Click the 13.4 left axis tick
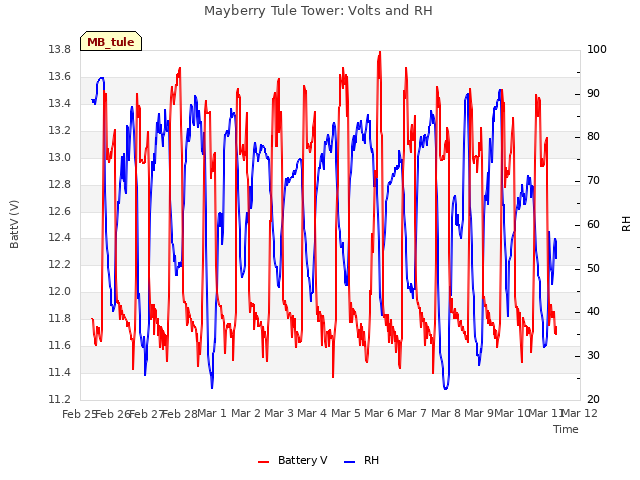 60,103
